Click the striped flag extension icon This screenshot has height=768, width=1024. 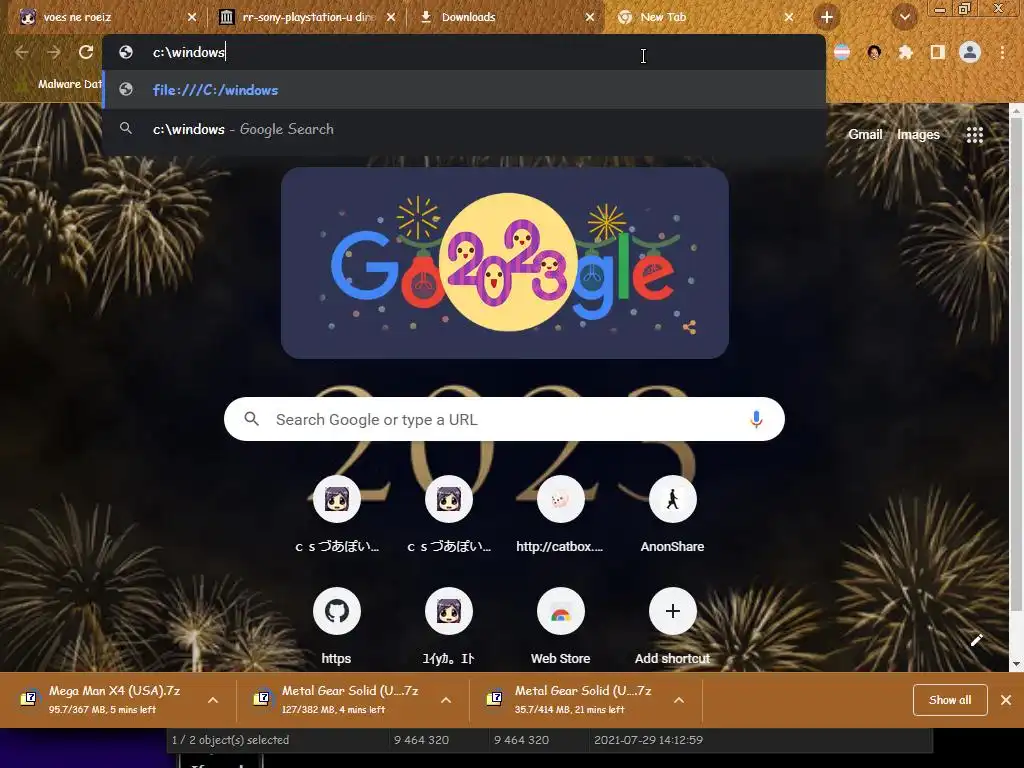pos(842,52)
